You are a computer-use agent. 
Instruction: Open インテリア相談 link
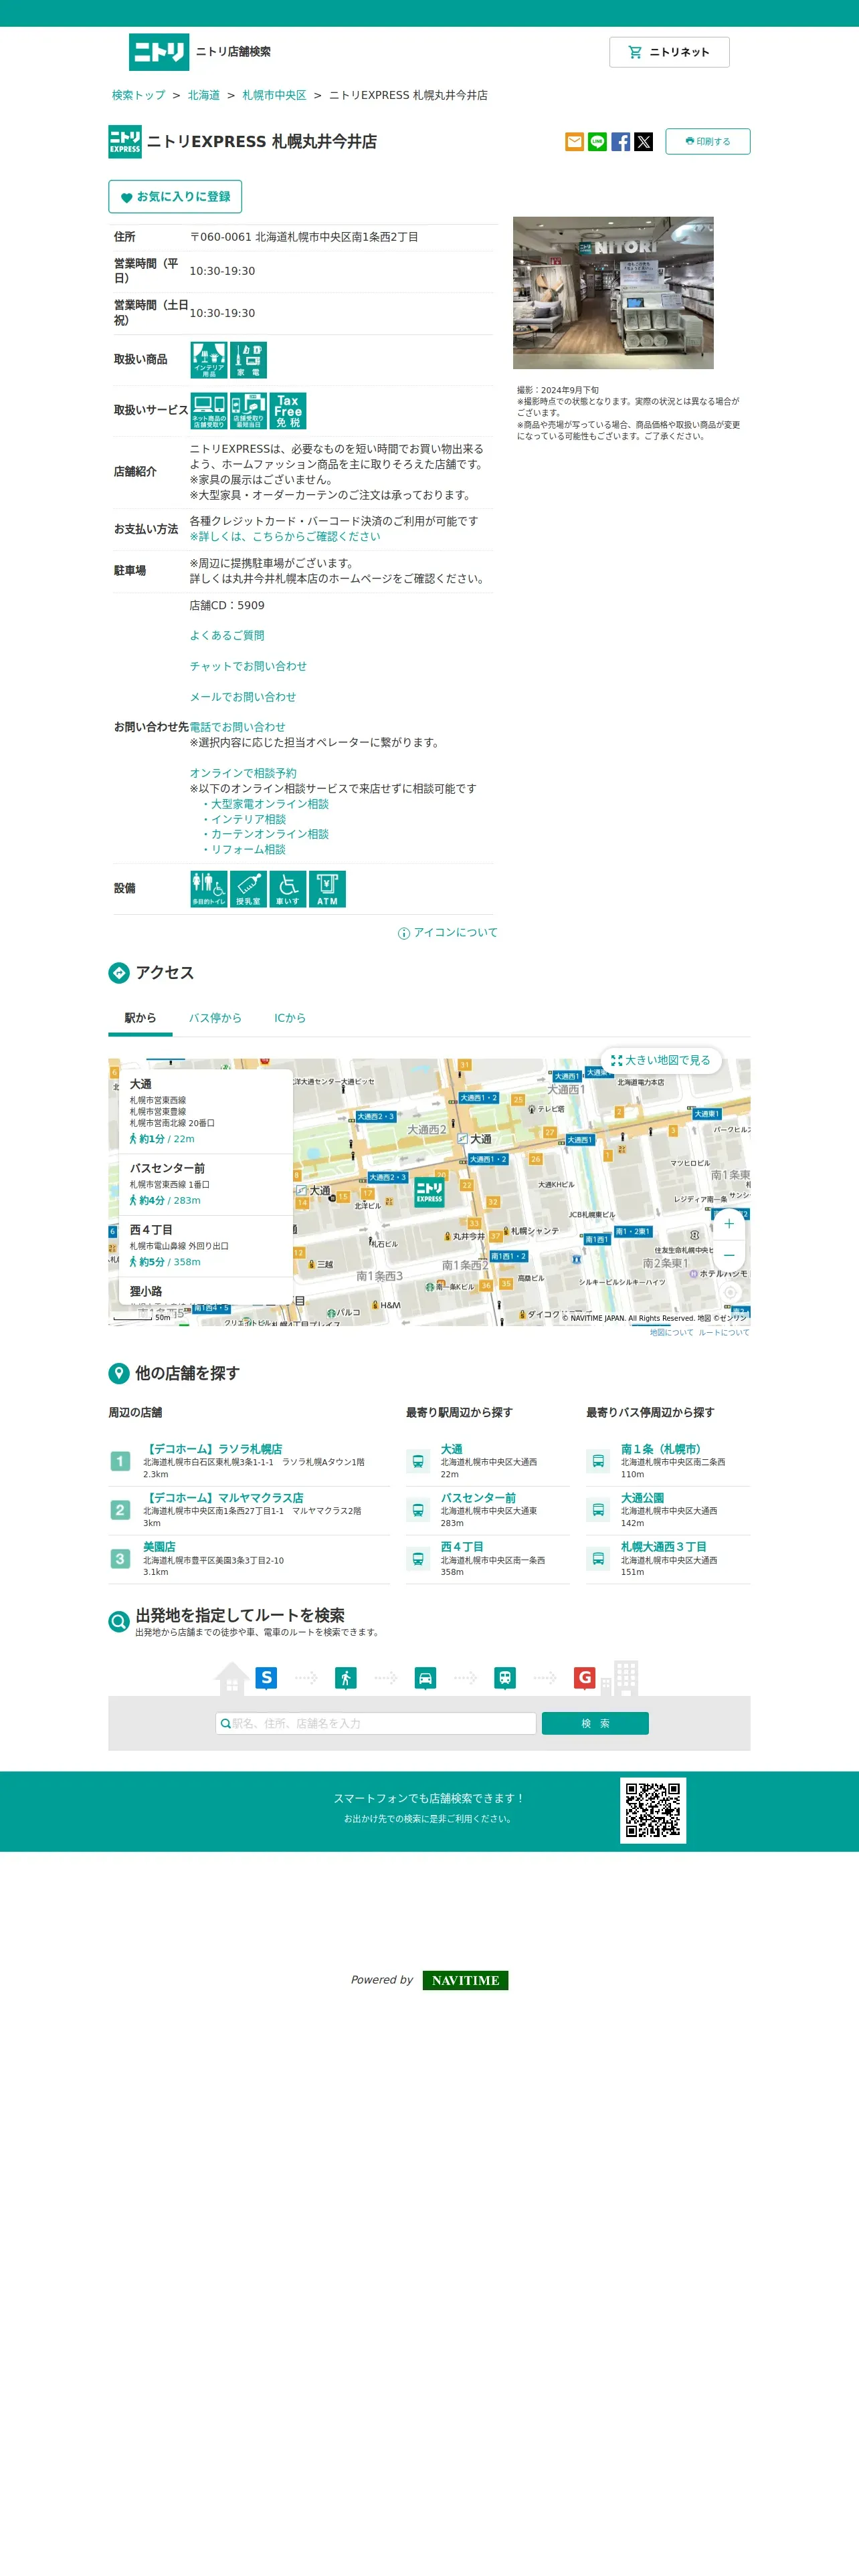point(248,819)
